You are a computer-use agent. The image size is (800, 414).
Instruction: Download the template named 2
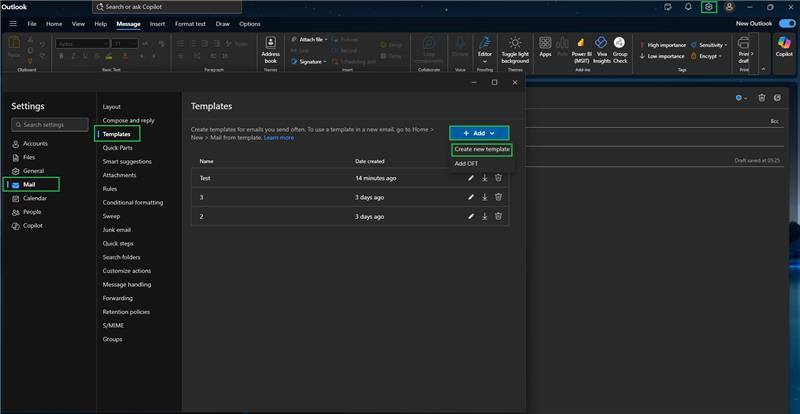pos(485,216)
